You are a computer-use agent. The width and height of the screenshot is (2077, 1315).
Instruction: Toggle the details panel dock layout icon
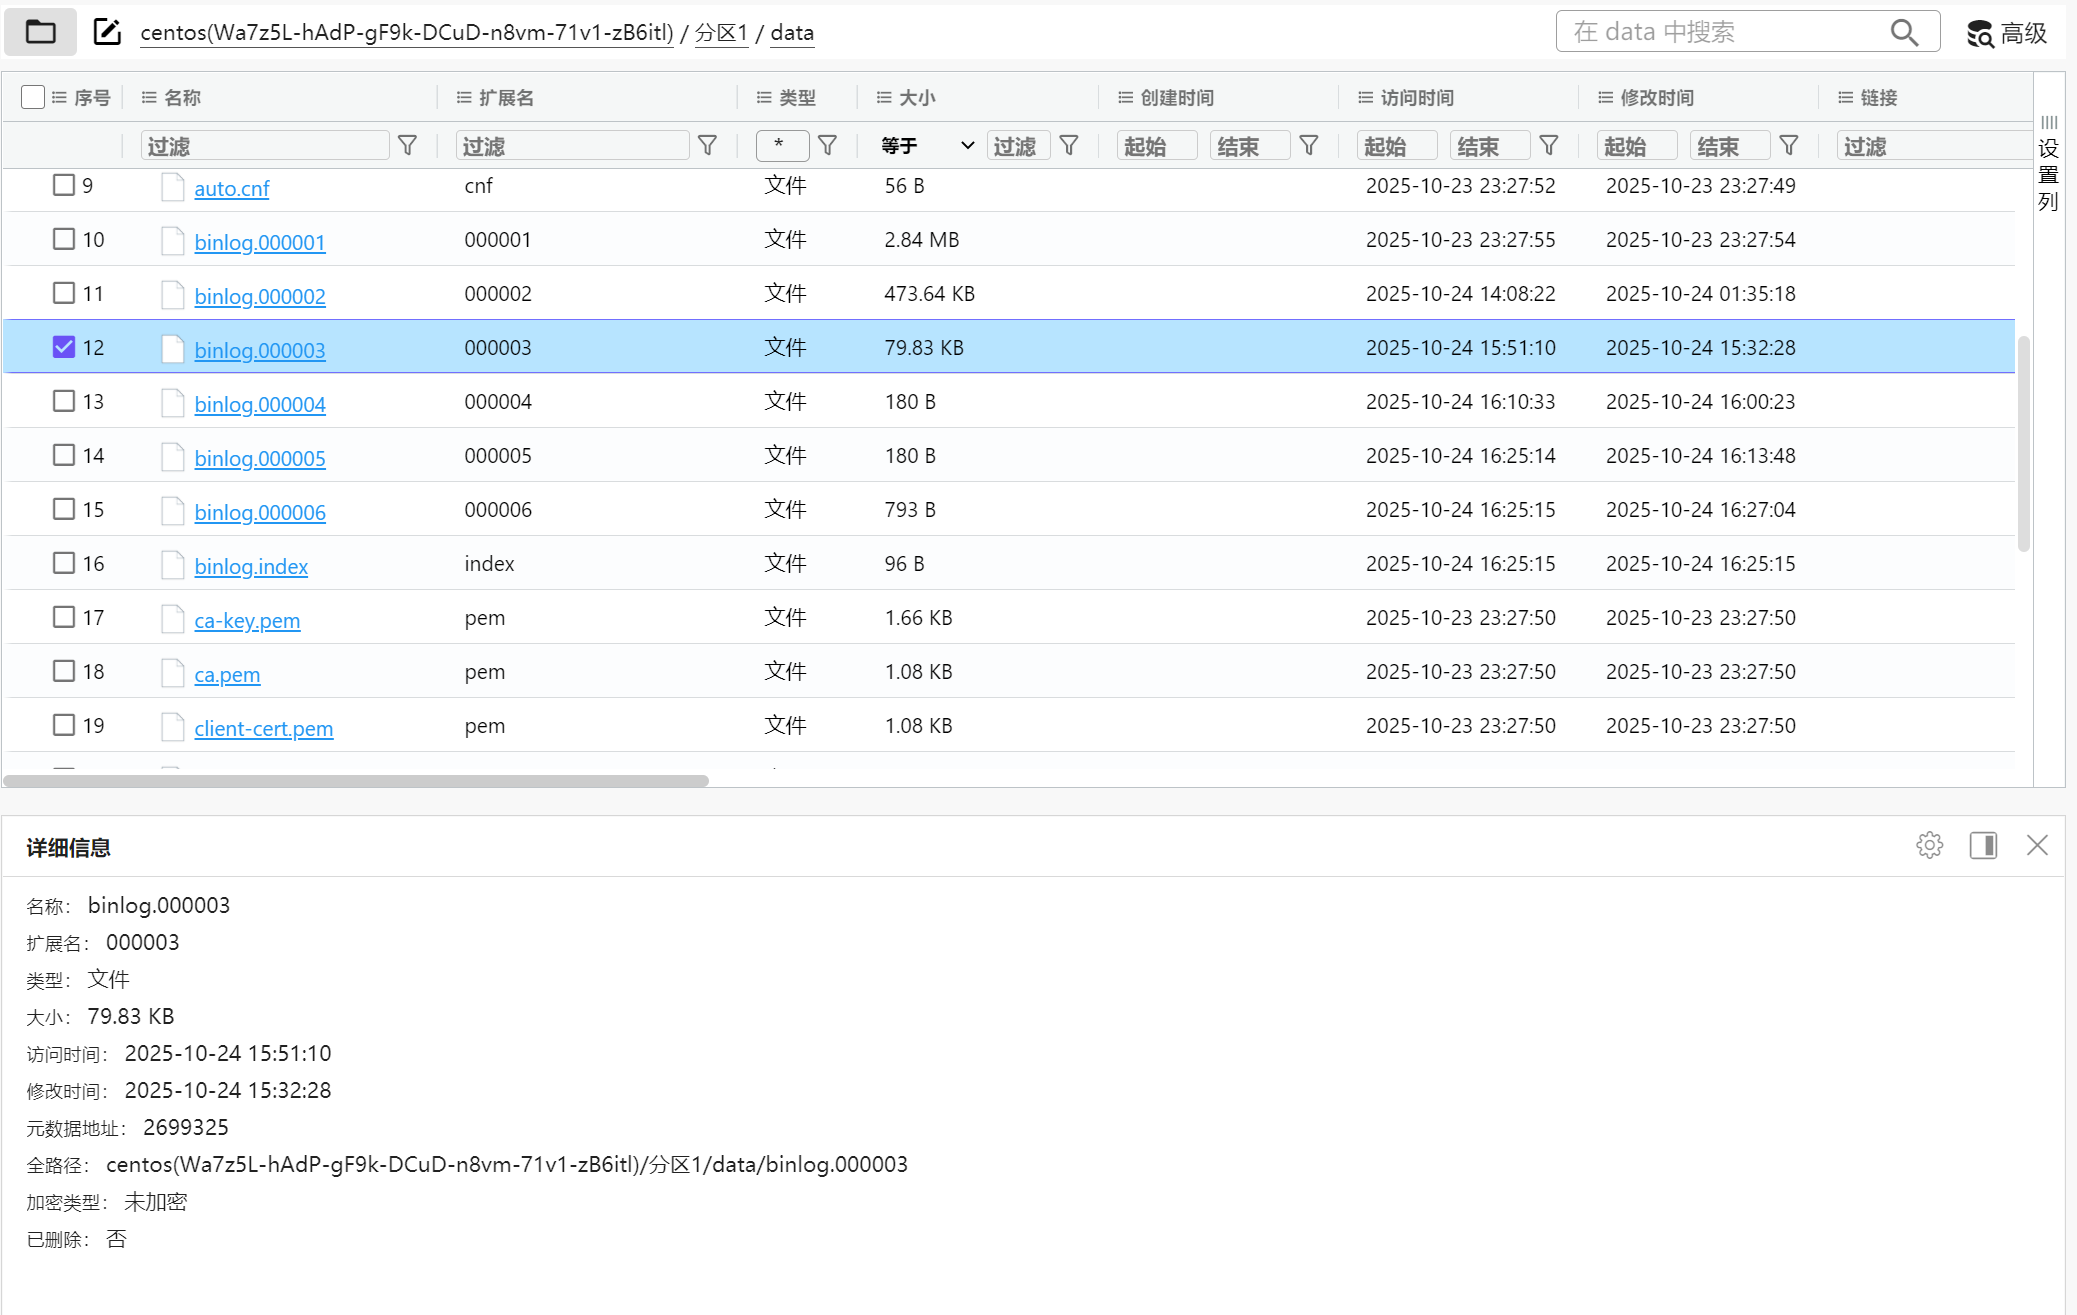coord(1983,845)
